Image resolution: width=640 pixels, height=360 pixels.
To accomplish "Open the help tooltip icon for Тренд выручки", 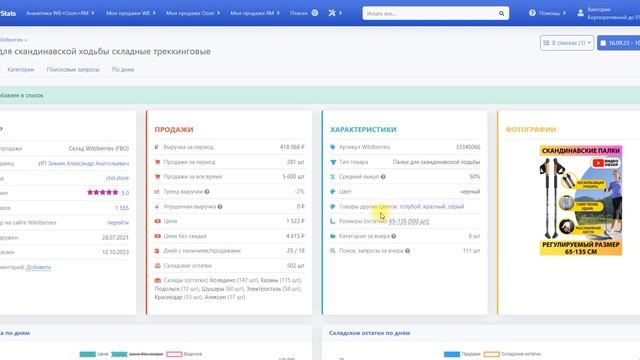I will [x=207, y=191].
